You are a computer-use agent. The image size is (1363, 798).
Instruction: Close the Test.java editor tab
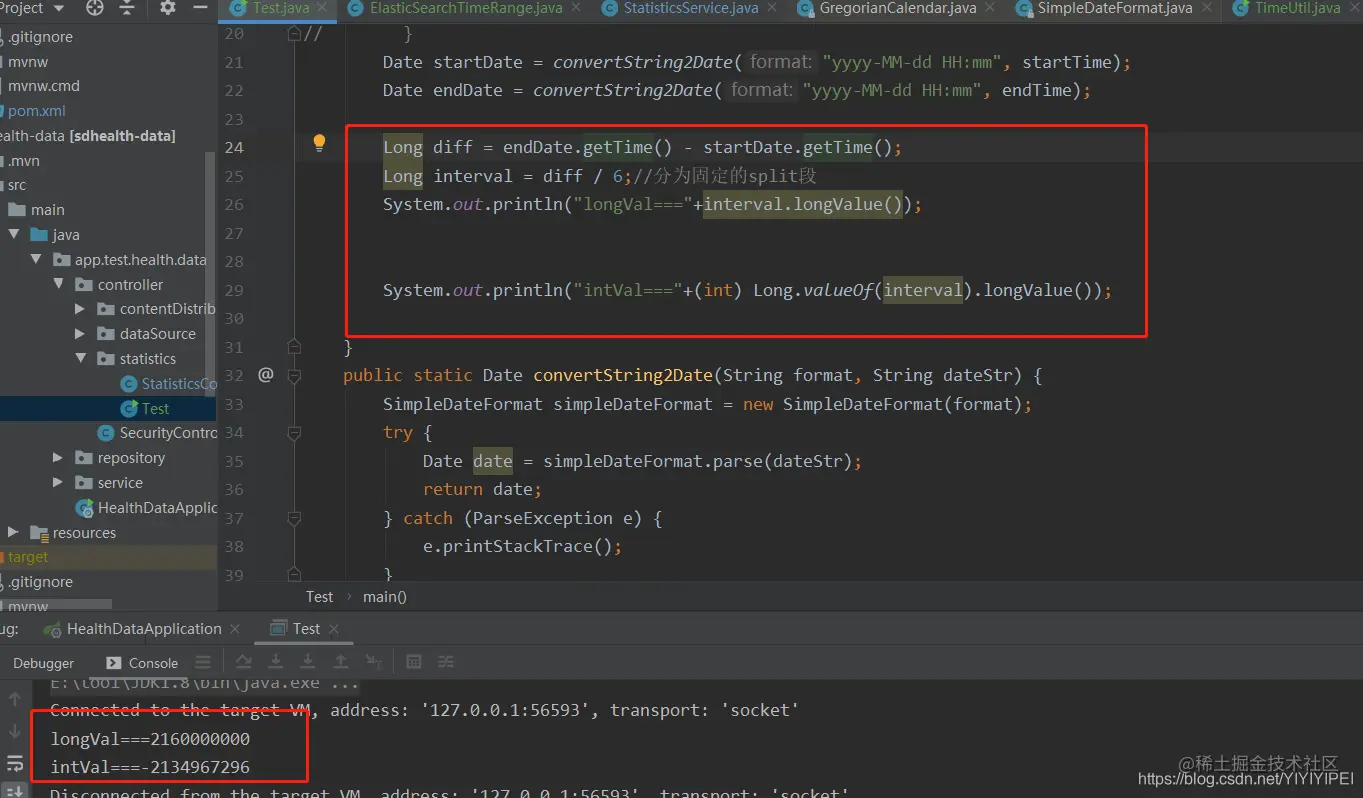coord(324,8)
